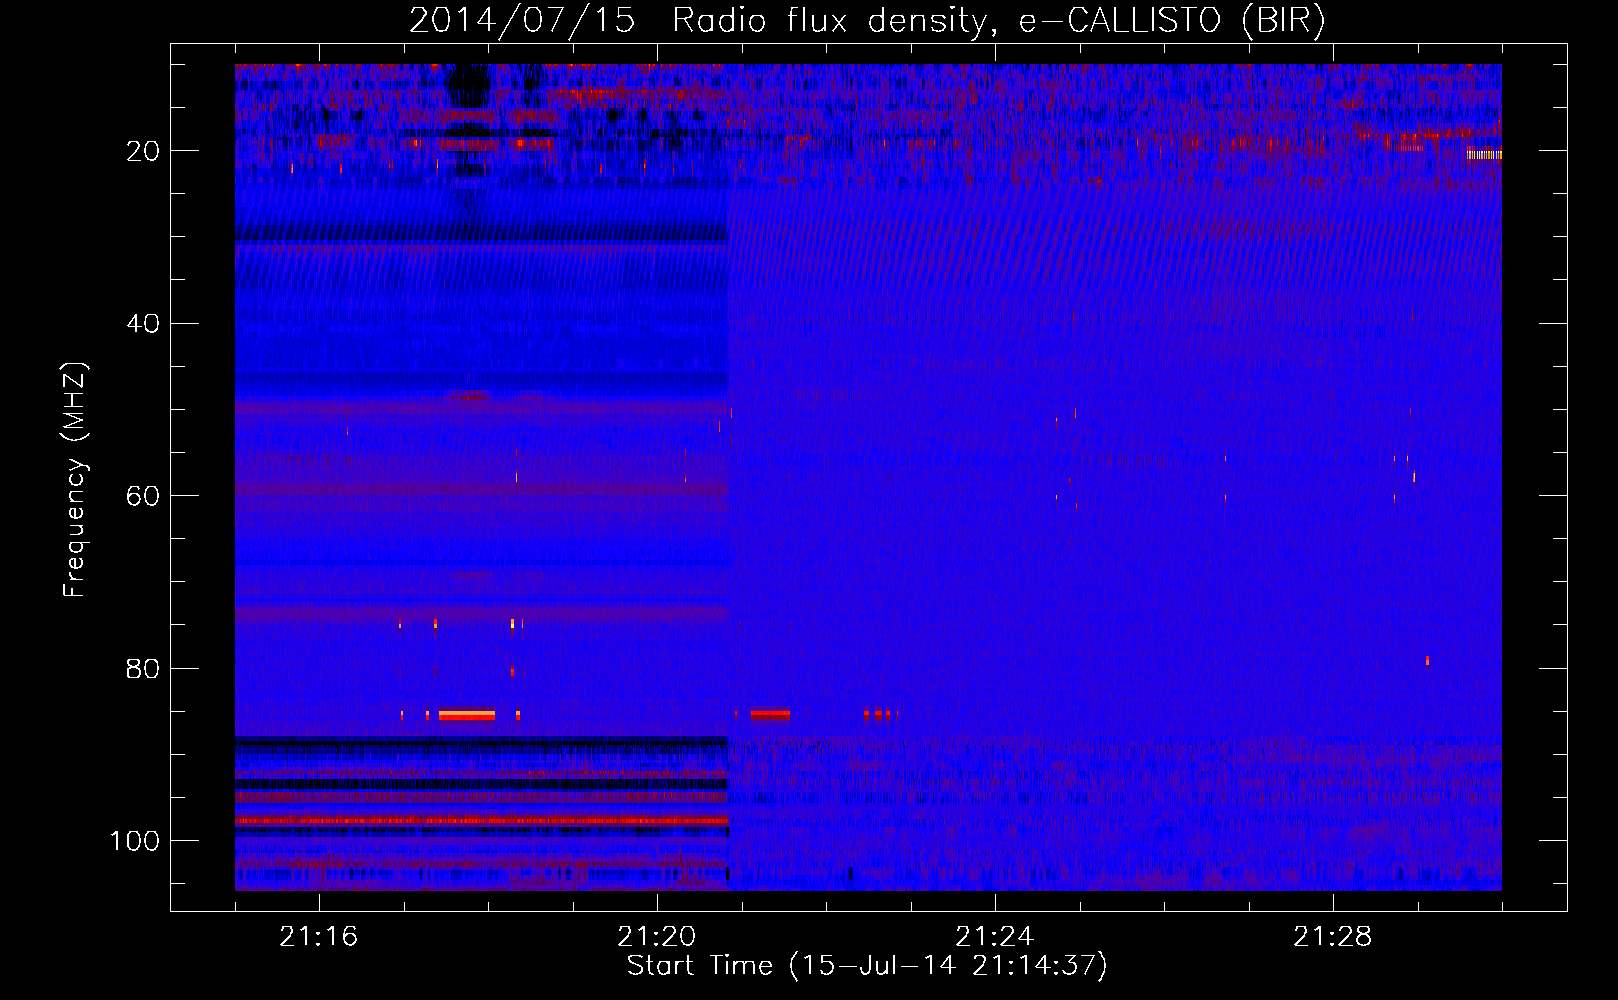Click the '100' frequency tick label

click(135, 841)
